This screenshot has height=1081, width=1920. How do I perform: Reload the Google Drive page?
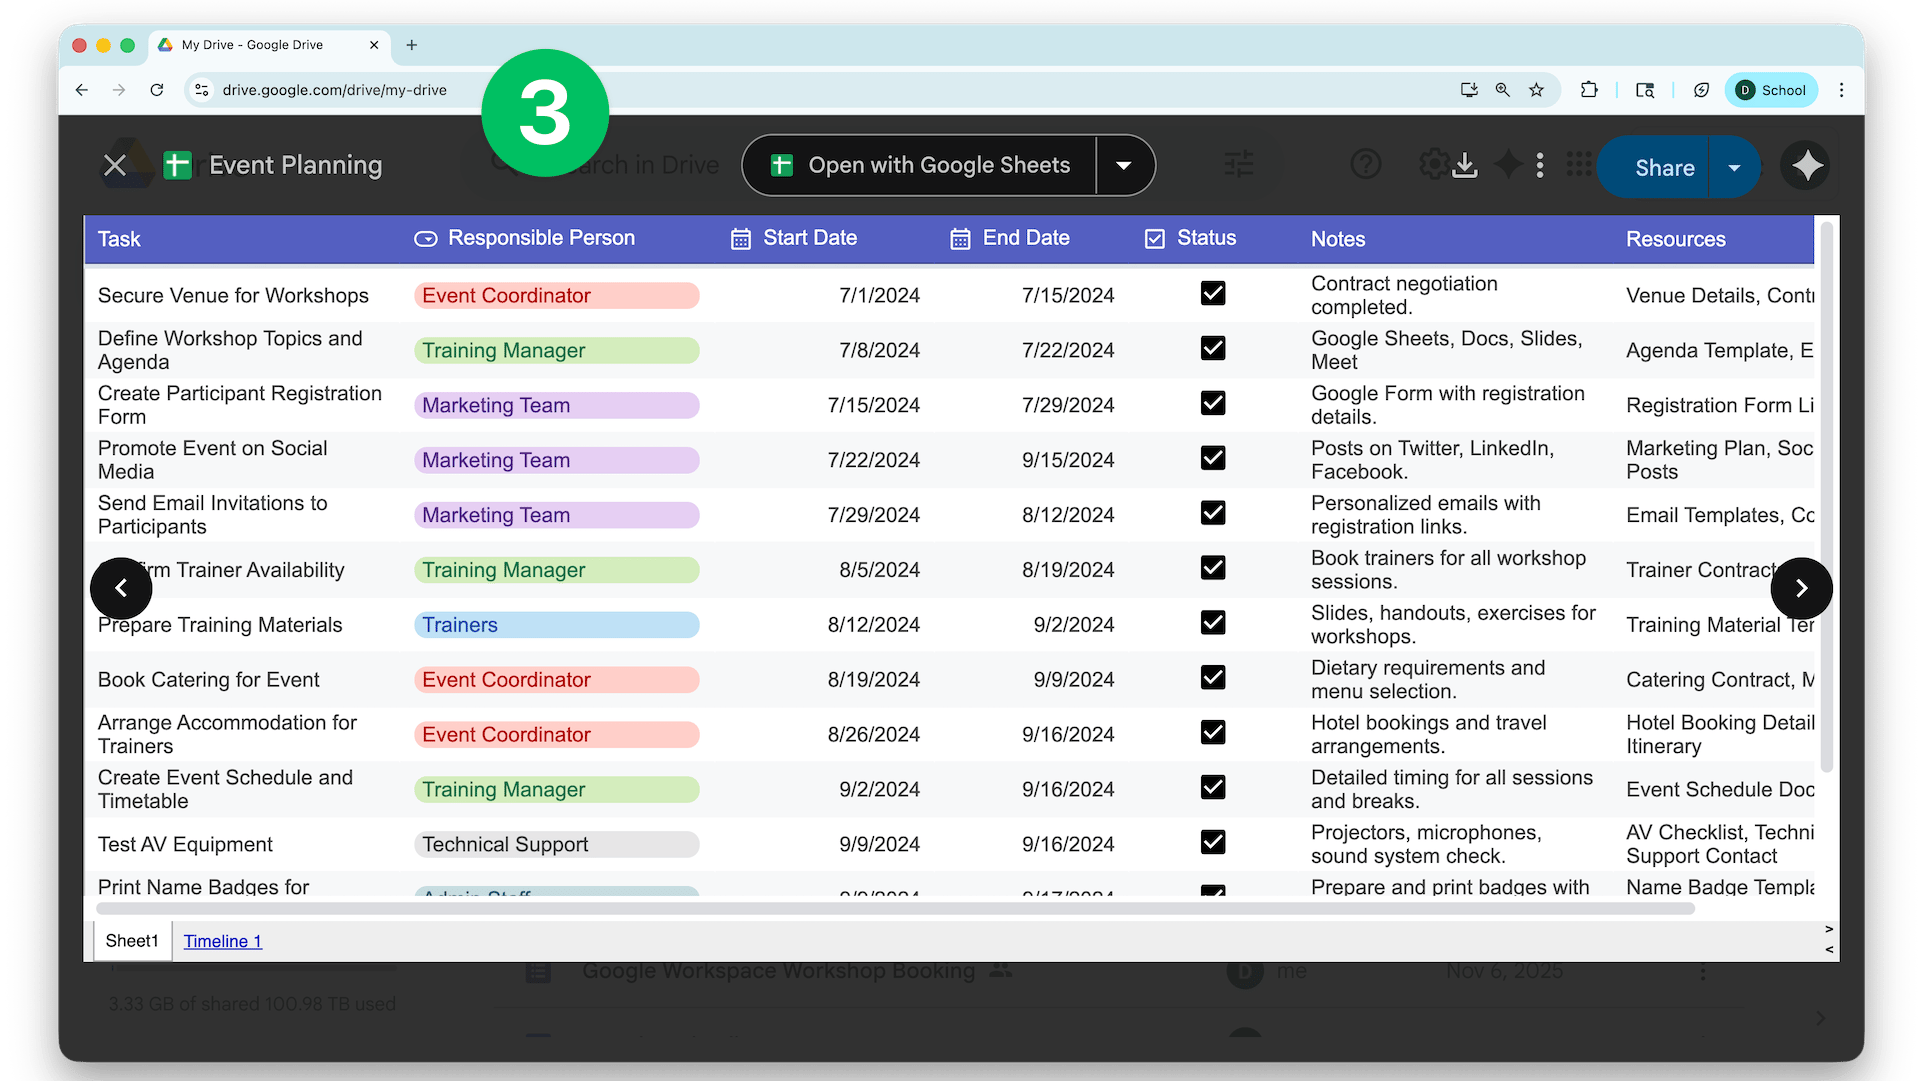[x=157, y=90]
